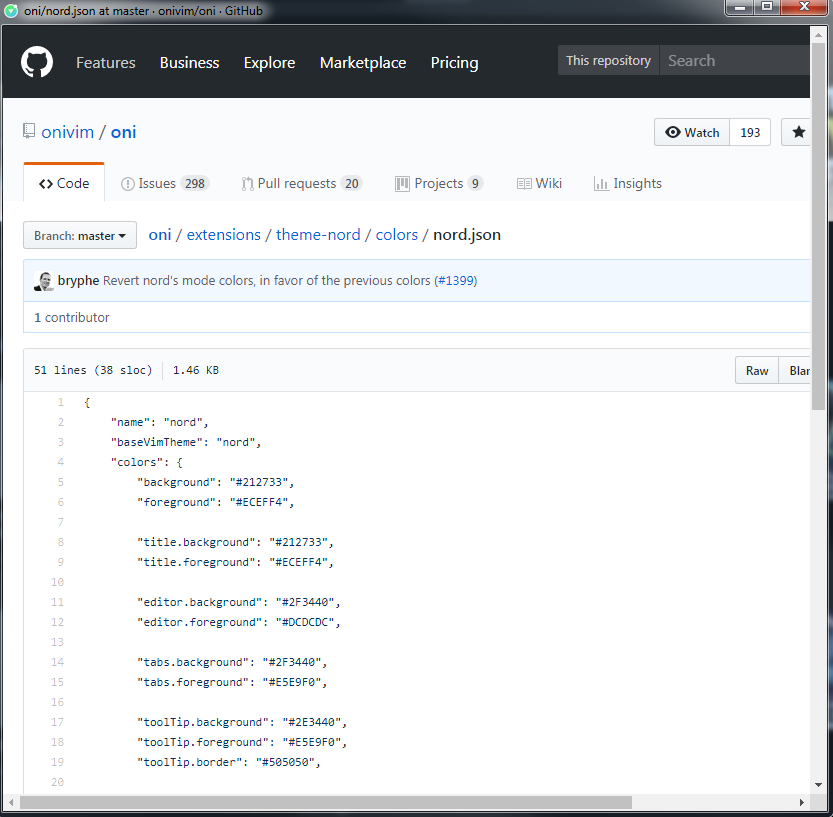Click bryphe's avatar thumbnail
The width and height of the screenshot is (833, 817).
click(43, 281)
